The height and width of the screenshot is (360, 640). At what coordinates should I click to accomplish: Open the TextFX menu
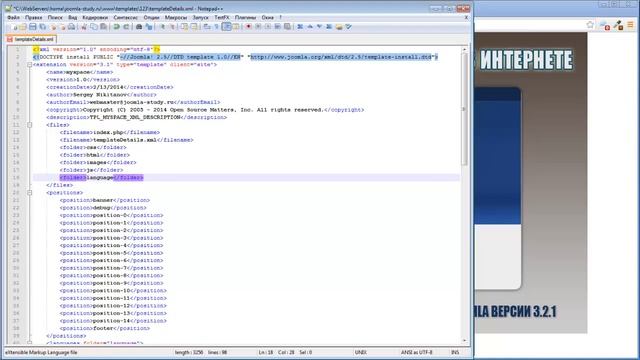(x=222, y=18)
